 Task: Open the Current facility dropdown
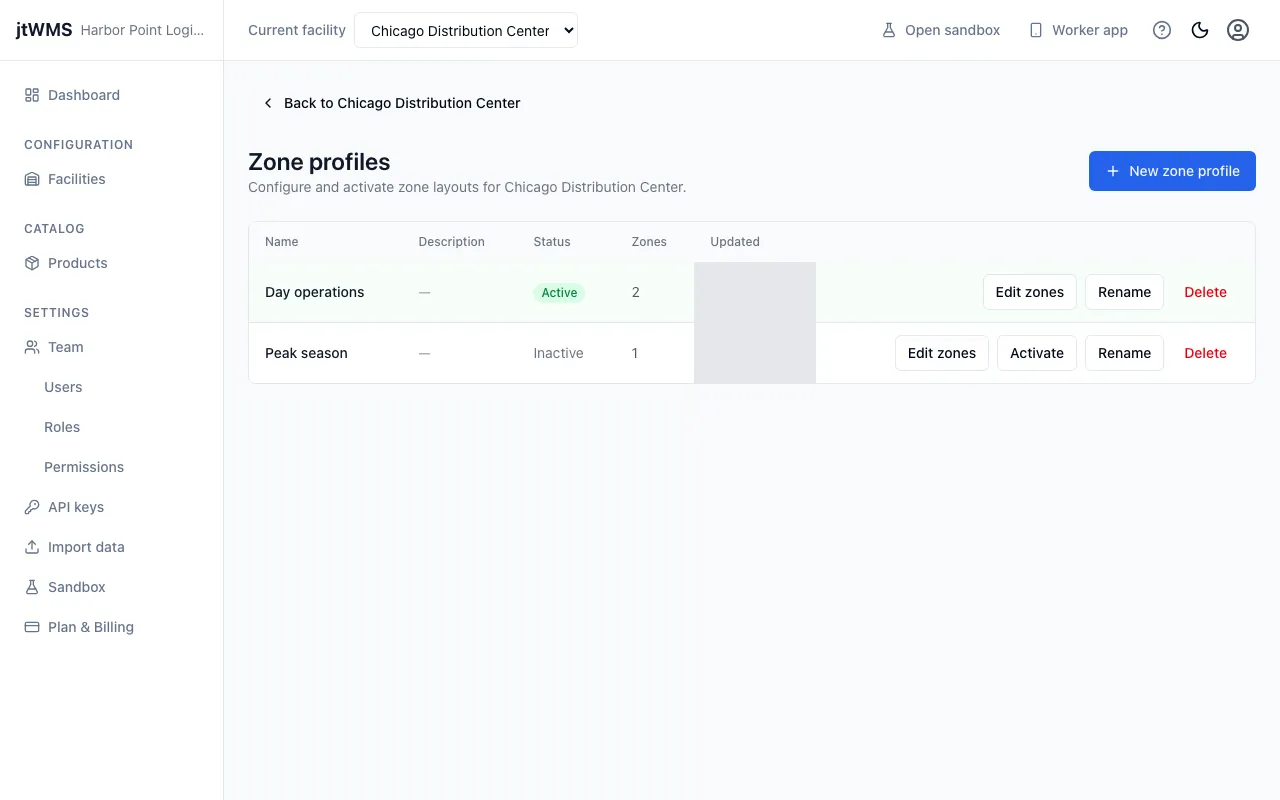tap(466, 30)
